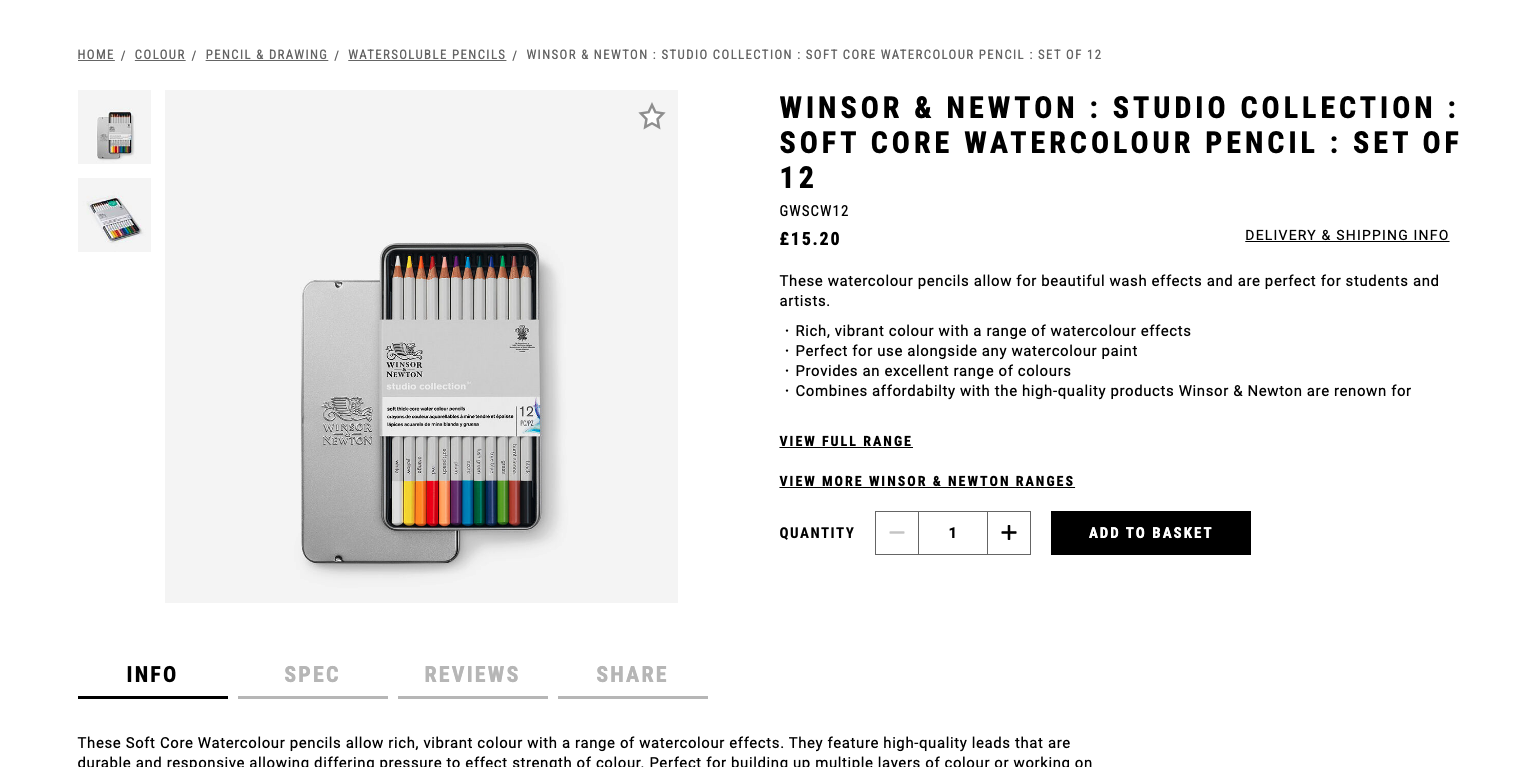Decrease quantity with minus button
The height and width of the screenshot is (767, 1537).
tap(897, 533)
